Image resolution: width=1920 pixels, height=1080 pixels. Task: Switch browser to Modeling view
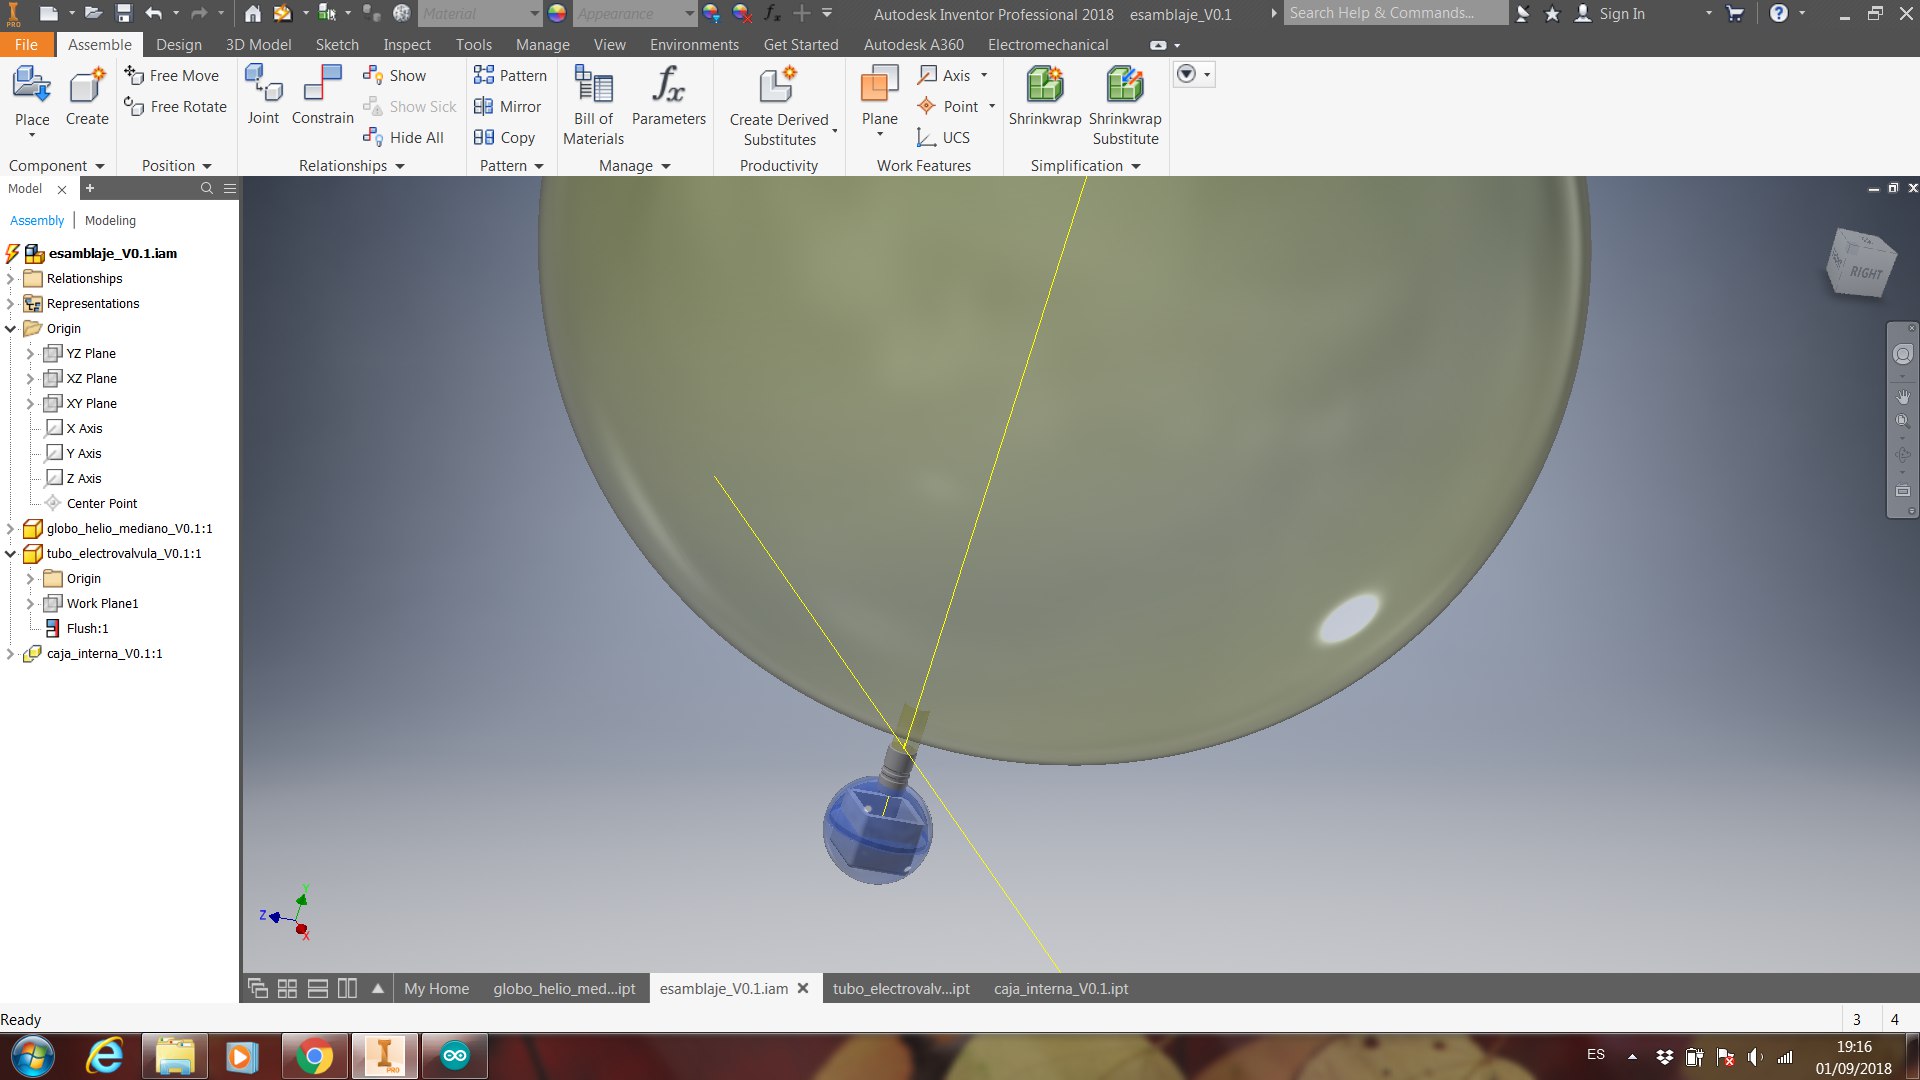[110, 220]
